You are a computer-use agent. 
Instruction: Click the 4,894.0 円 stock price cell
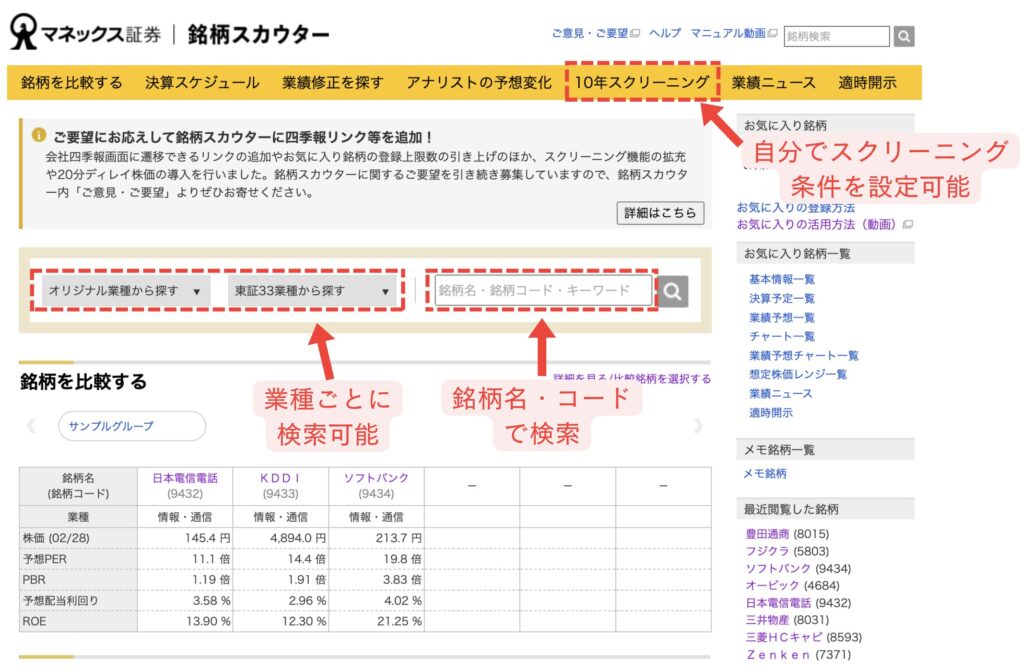(x=281, y=538)
